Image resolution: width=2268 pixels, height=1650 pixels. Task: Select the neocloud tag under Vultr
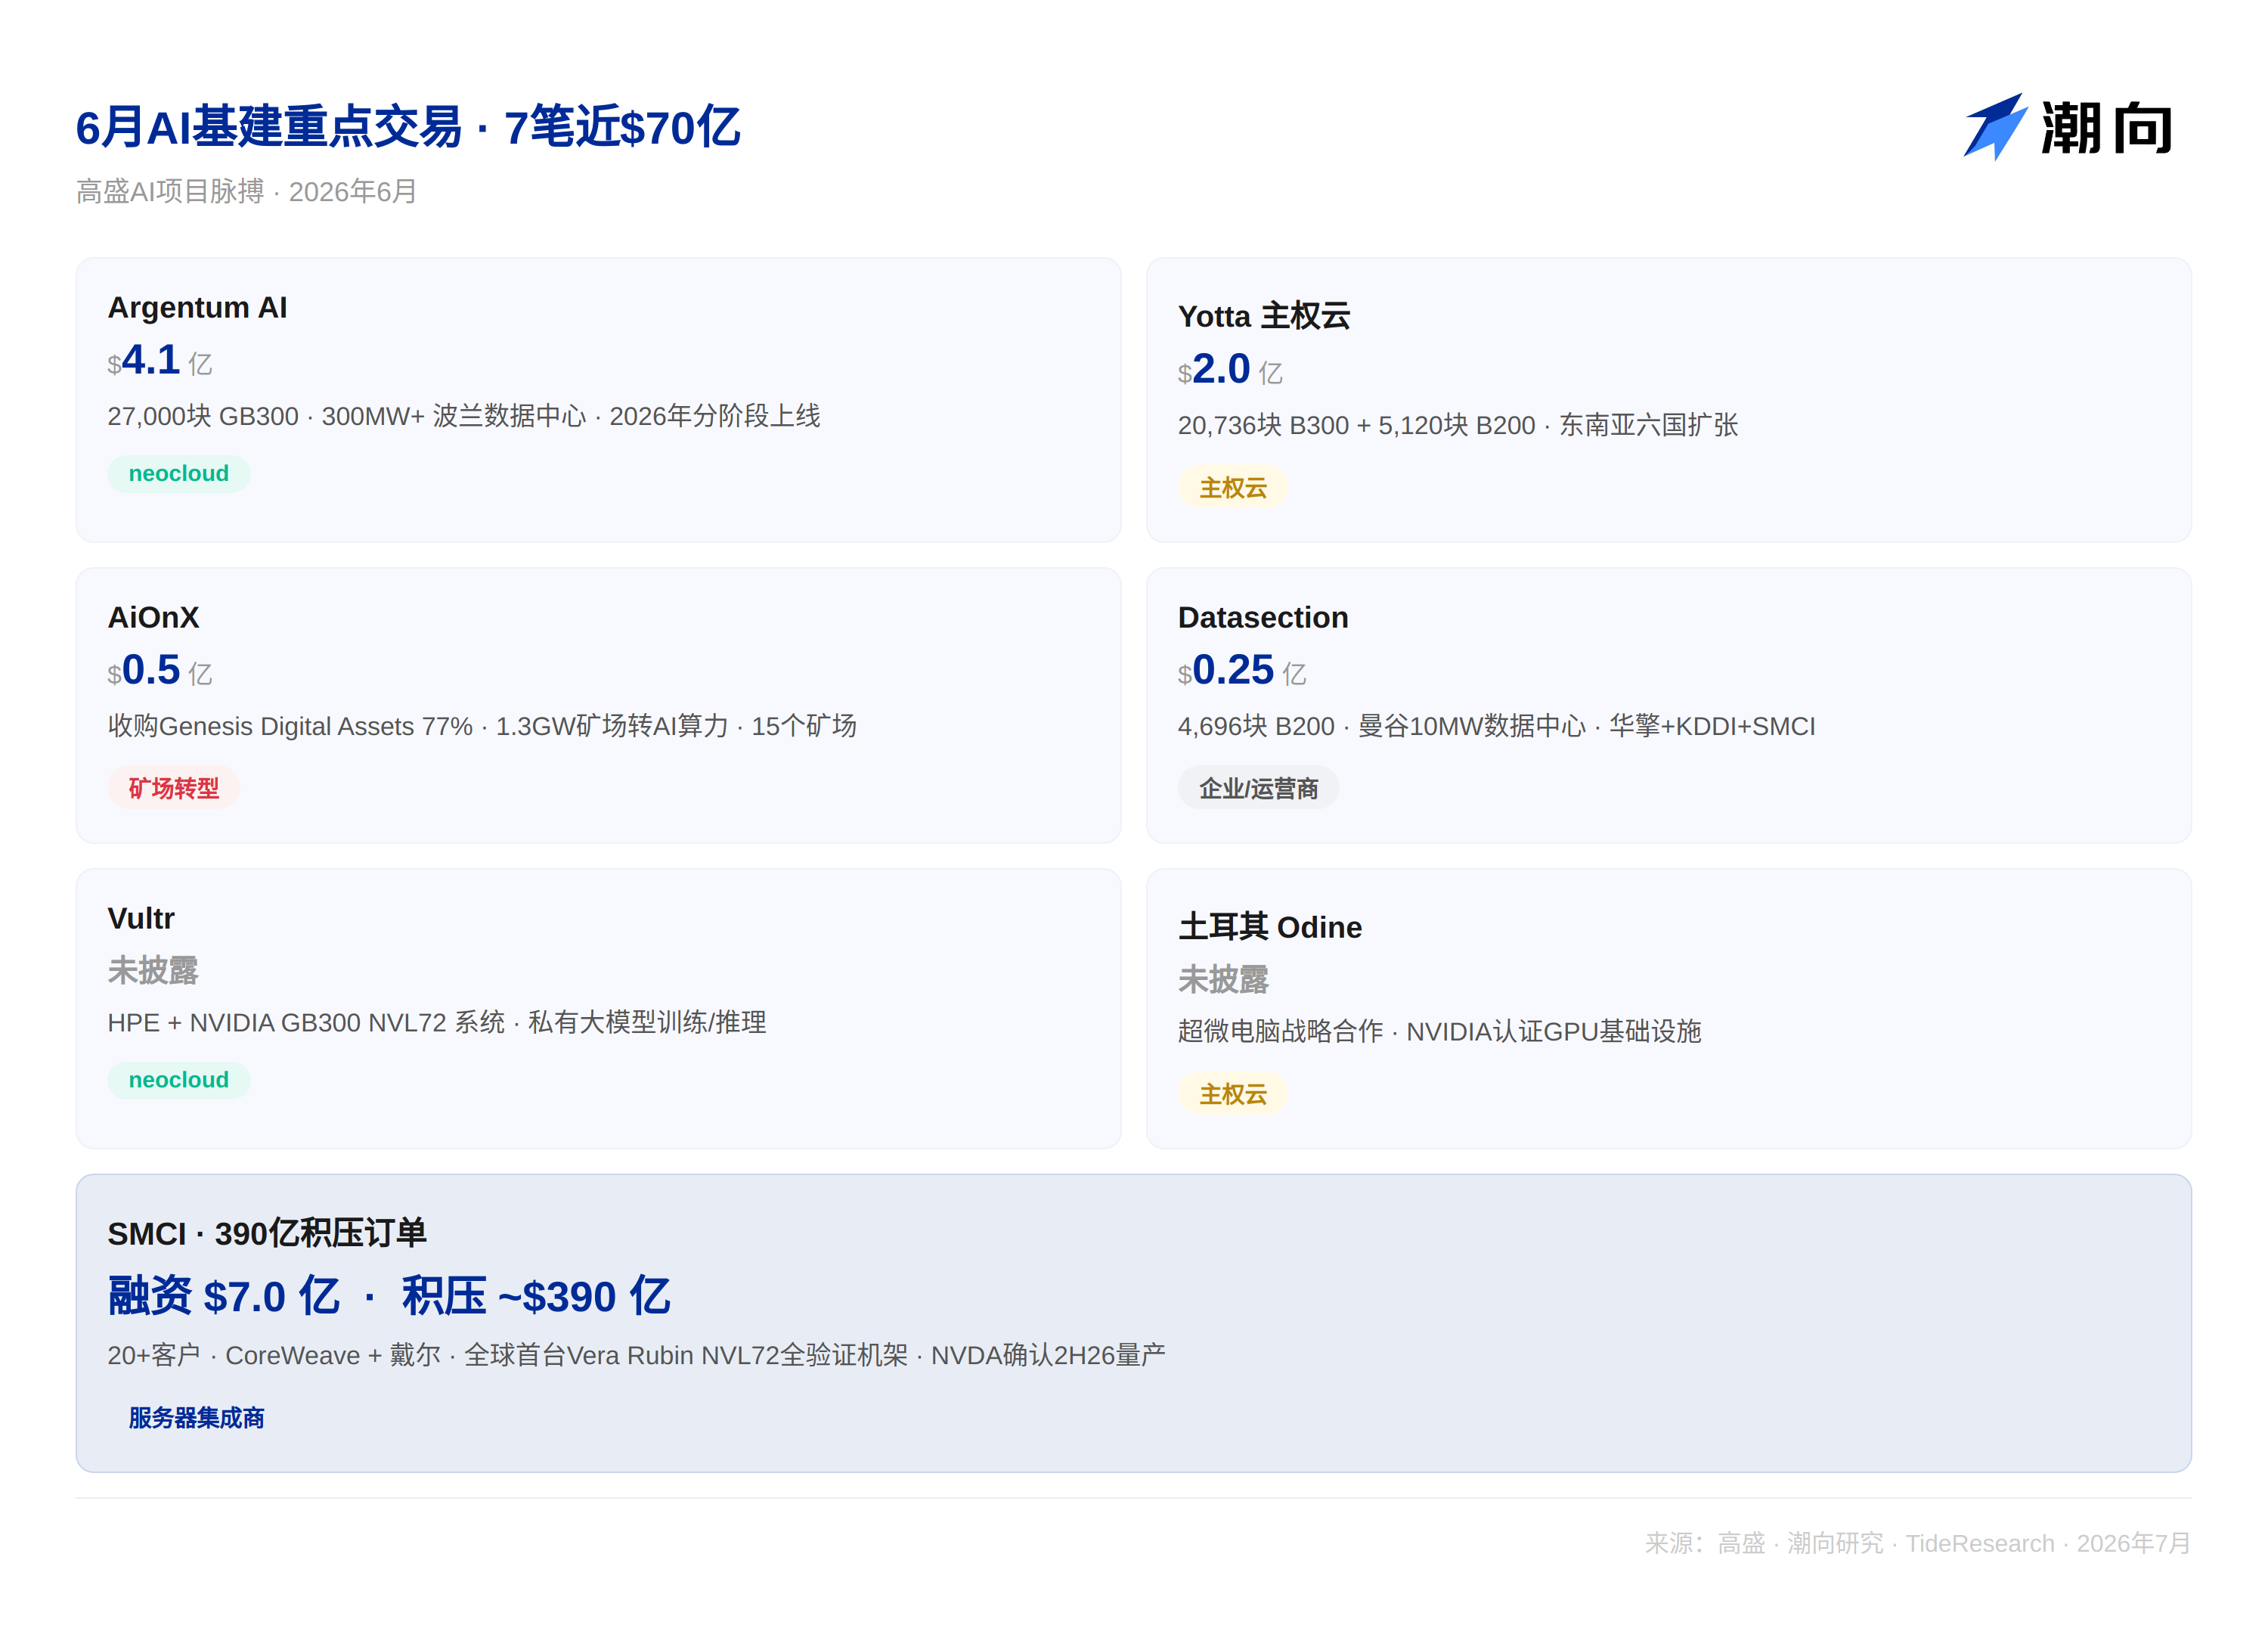tap(179, 1080)
